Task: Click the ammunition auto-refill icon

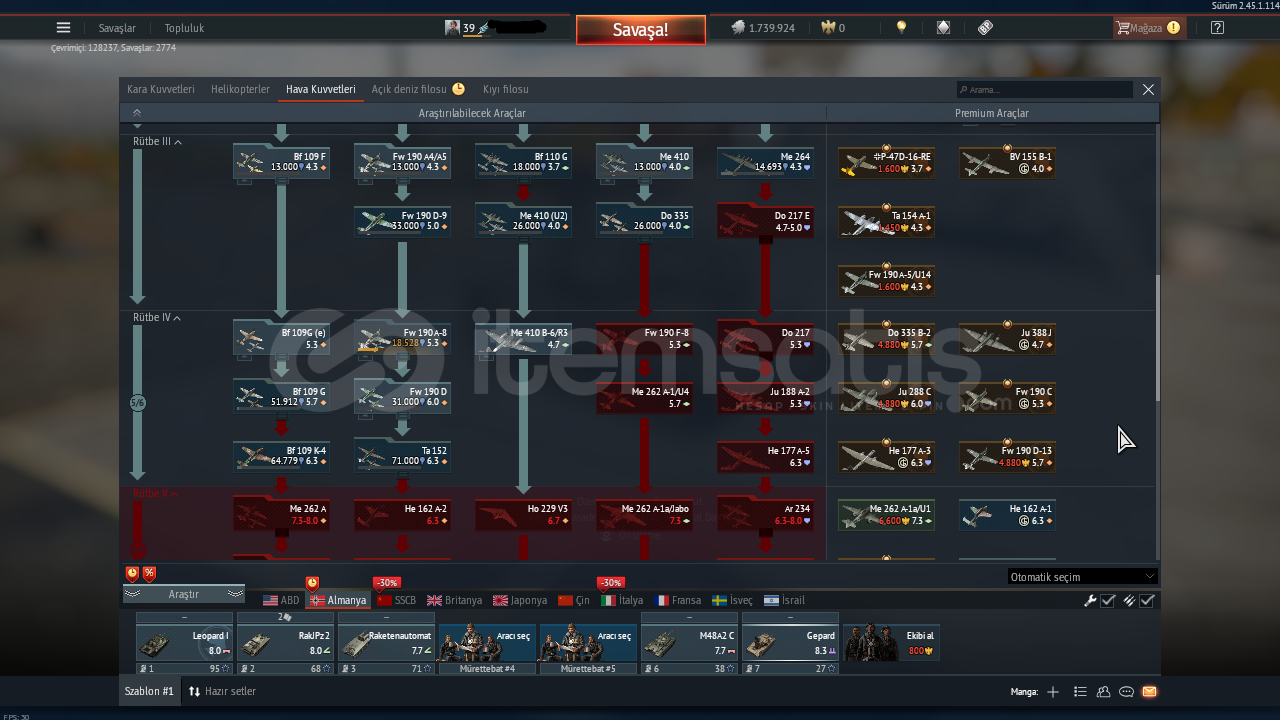Action: click(1129, 600)
